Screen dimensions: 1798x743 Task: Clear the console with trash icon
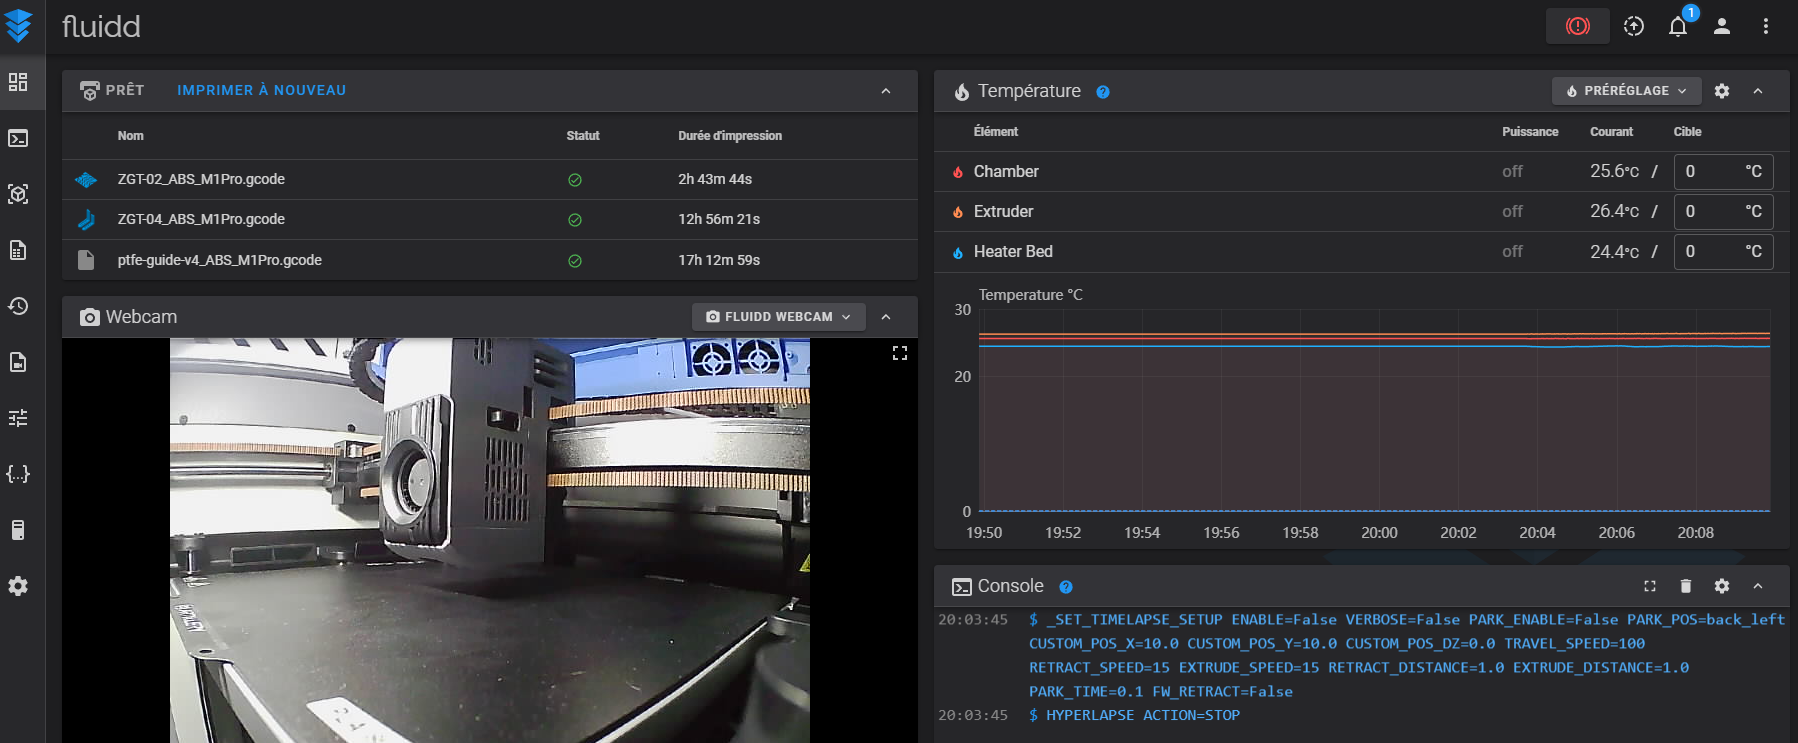pyautogui.click(x=1686, y=586)
